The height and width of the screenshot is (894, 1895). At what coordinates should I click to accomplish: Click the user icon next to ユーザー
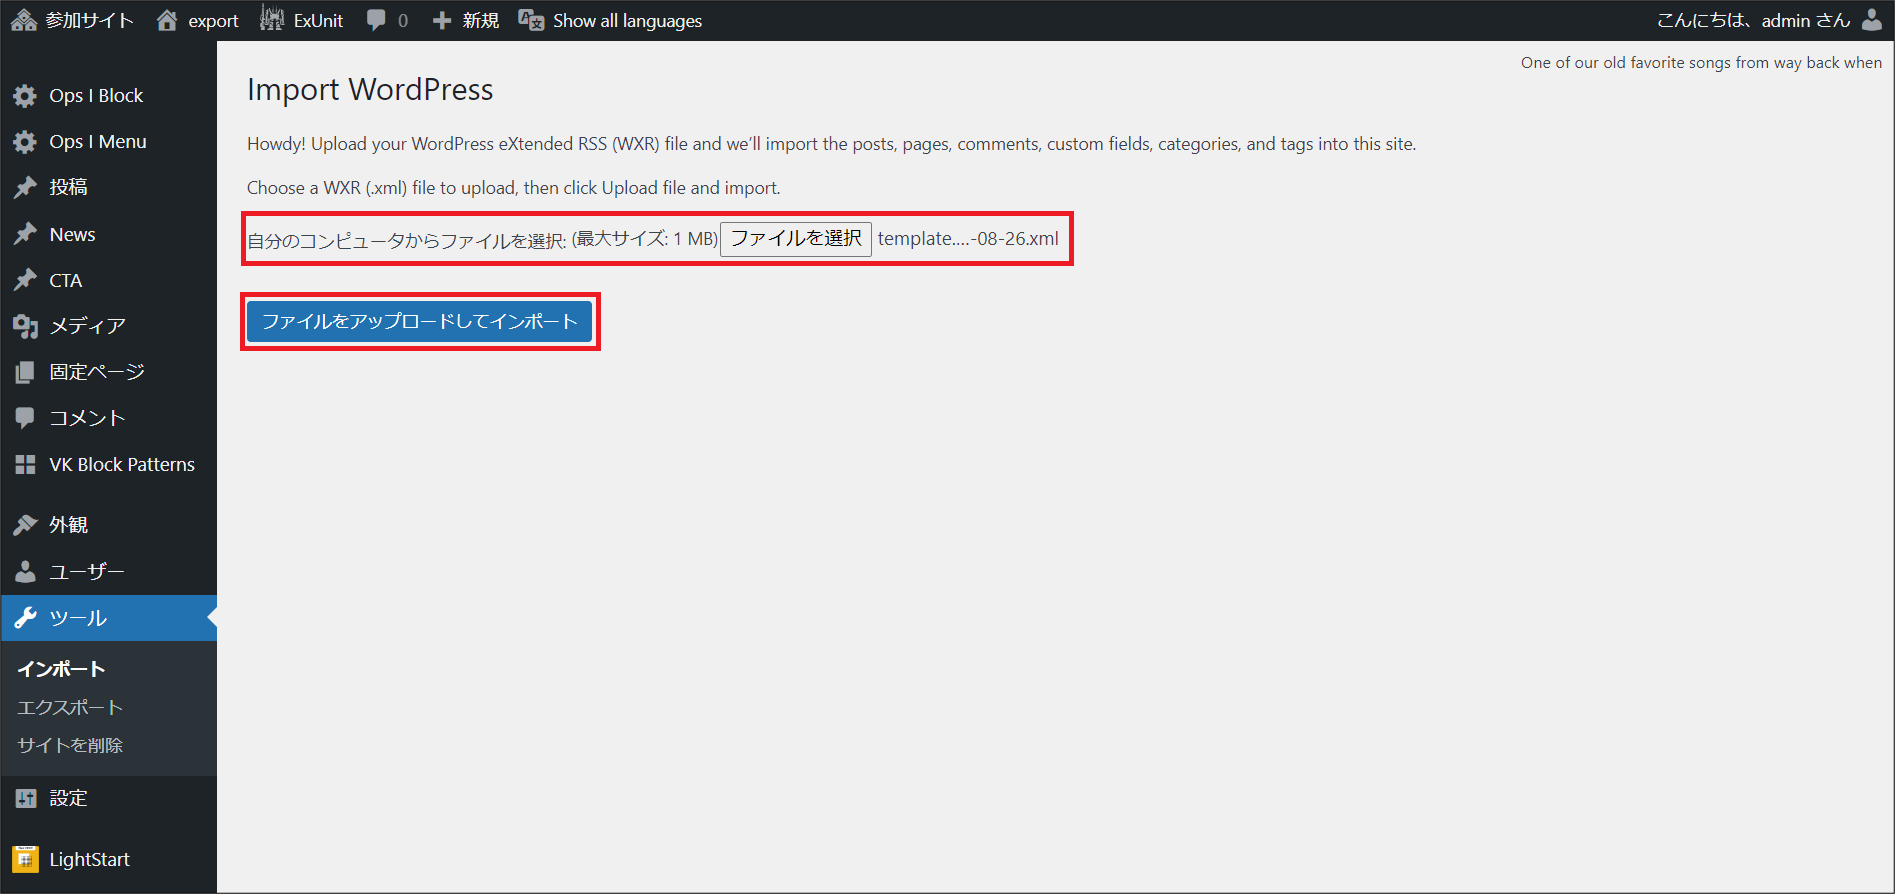point(25,571)
